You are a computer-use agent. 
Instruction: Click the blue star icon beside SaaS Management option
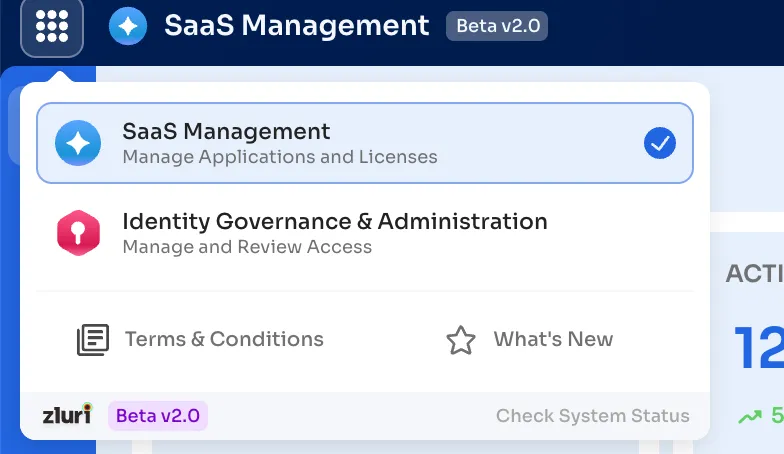coord(78,143)
